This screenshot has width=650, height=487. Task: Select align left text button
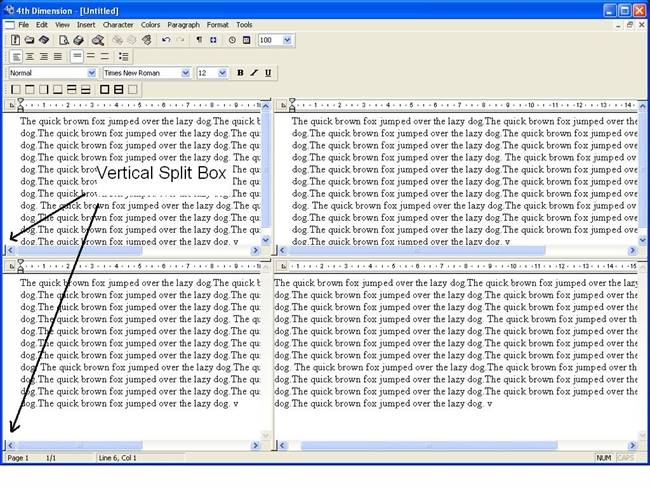tap(16, 56)
